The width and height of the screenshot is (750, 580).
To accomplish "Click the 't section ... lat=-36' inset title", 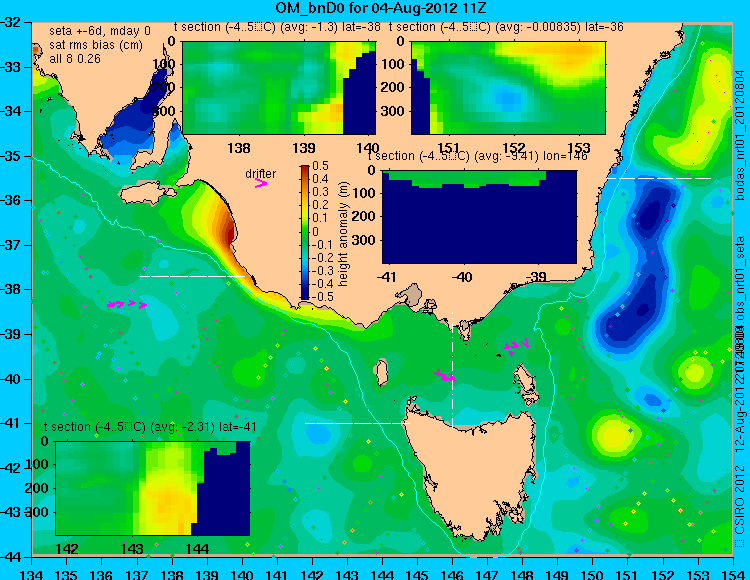I will [x=507, y=27].
